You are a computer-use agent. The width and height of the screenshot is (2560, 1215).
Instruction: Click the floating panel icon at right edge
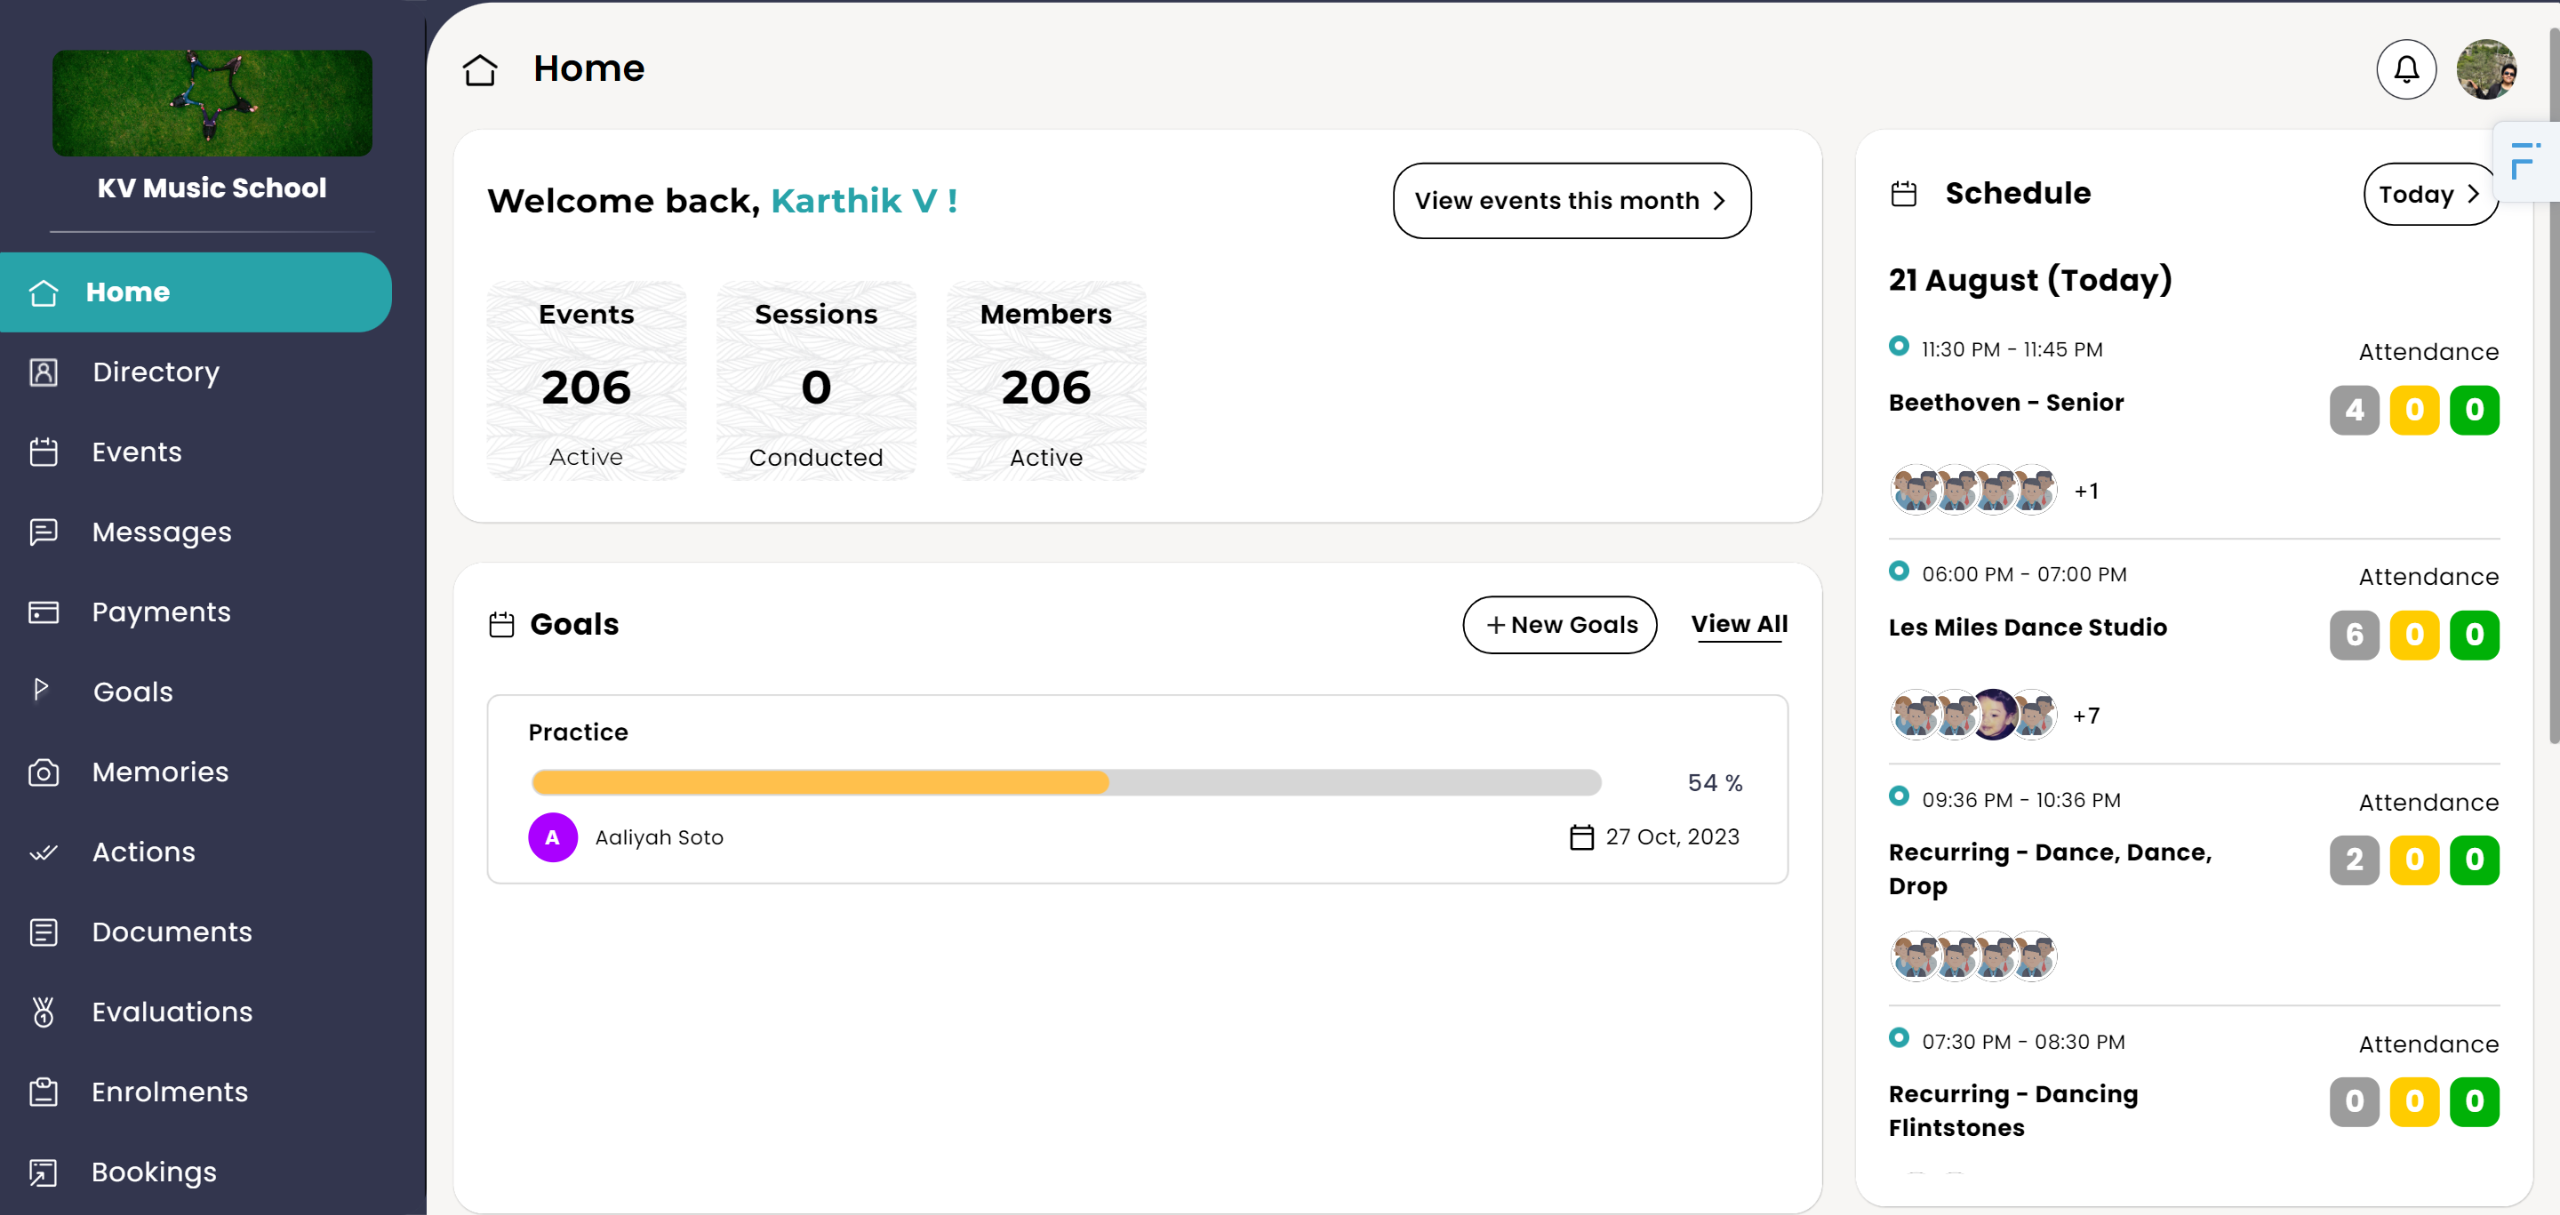2526,160
